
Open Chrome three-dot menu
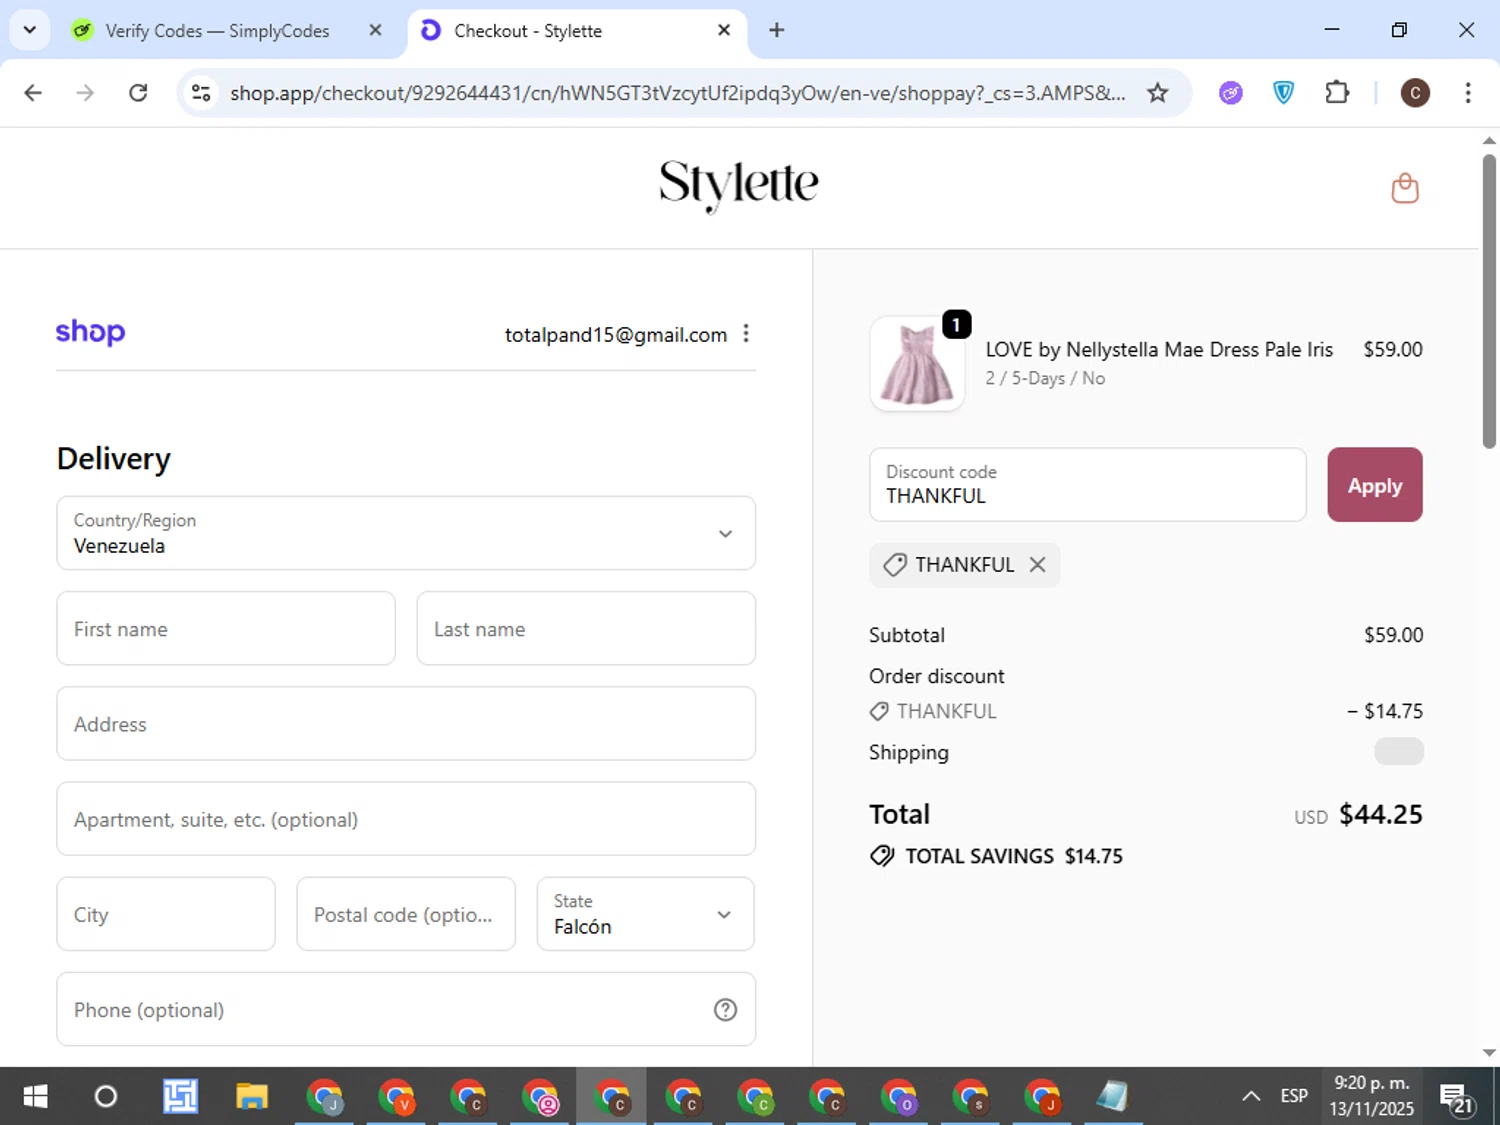click(1467, 93)
